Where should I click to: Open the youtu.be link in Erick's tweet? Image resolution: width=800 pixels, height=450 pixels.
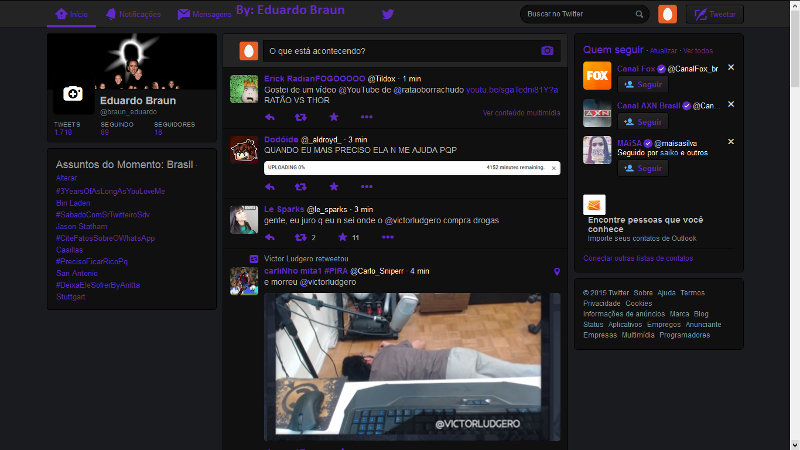pyautogui.click(x=512, y=90)
